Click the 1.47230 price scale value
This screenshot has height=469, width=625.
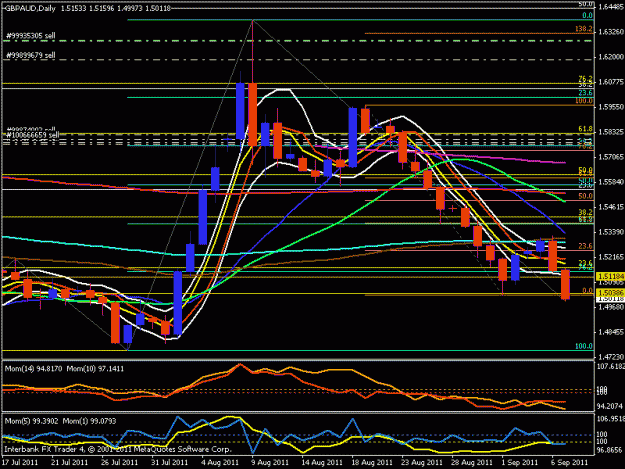[611, 357]
